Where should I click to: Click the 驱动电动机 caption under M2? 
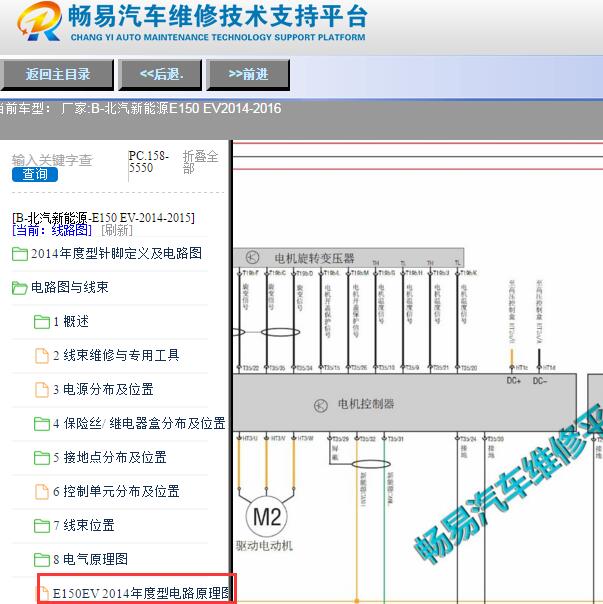[x=264, y=545]
